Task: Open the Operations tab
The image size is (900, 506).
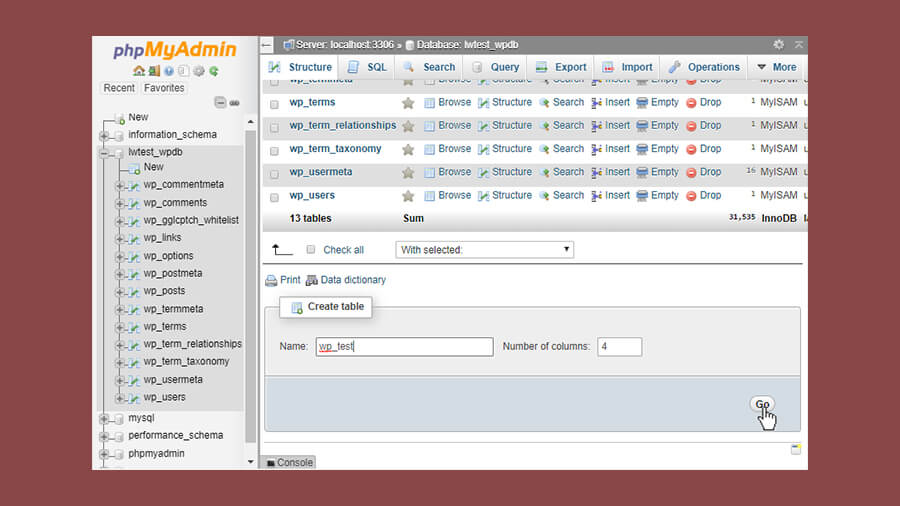Action: coord(704,67)
